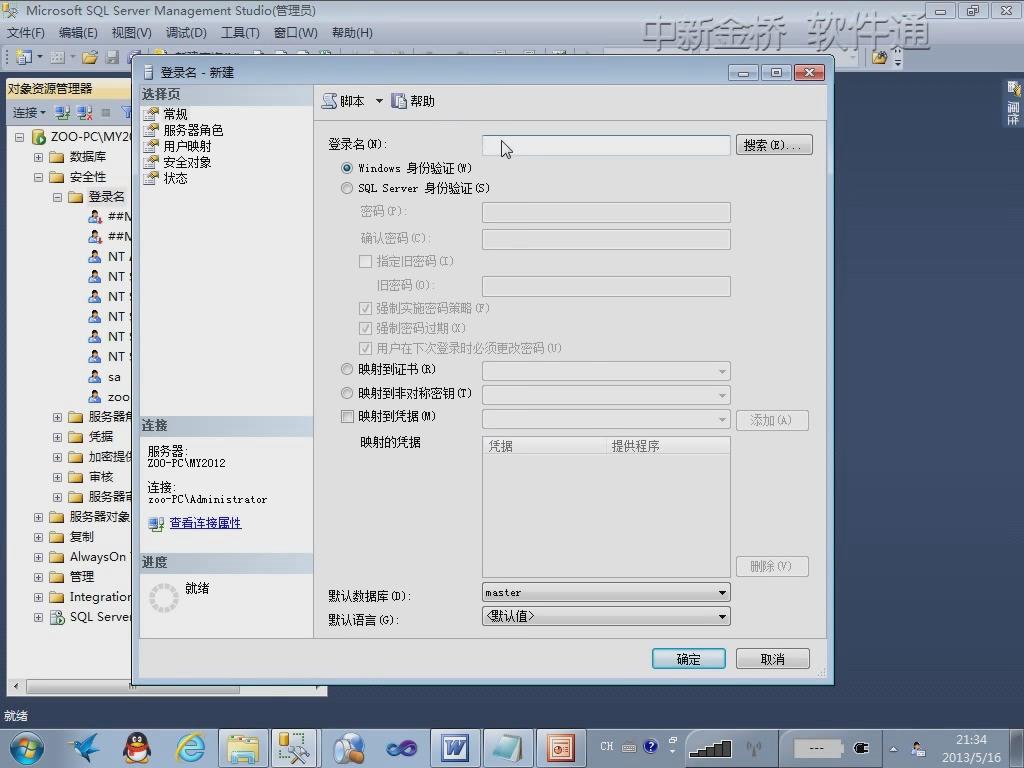
Task: Click the connection properties icon
Action: (156, 524)
